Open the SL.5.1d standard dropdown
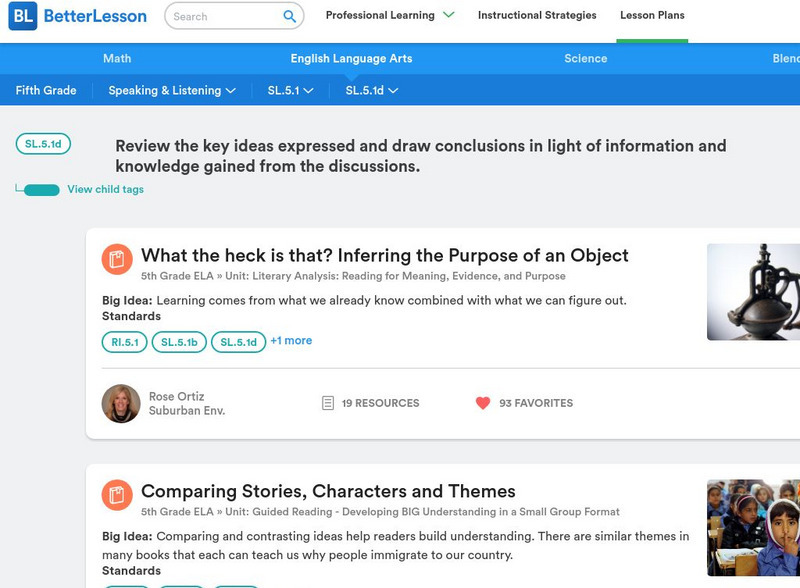Viewport: 800px width, 588px height. point(371,90)
